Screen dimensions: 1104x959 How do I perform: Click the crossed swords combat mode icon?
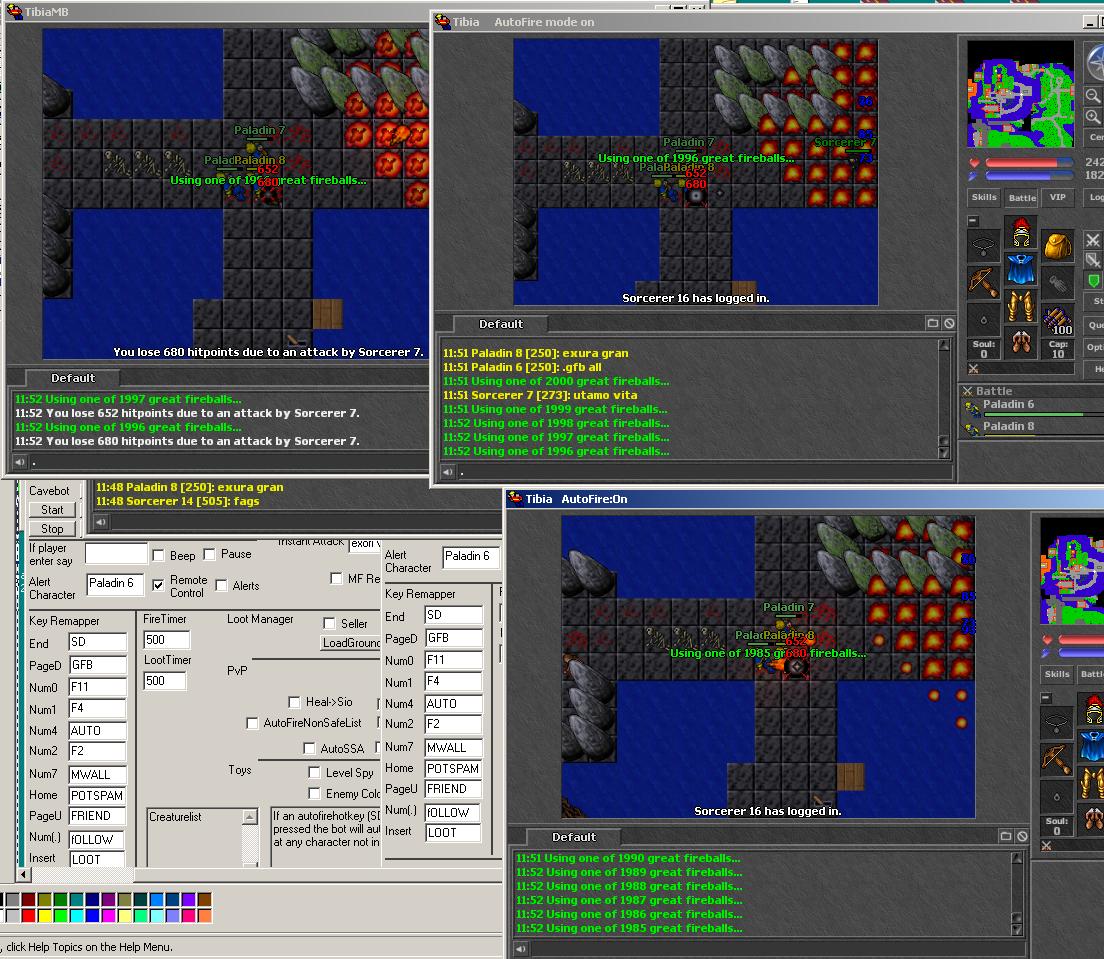pyautogui.click(x=1093, y=240)
